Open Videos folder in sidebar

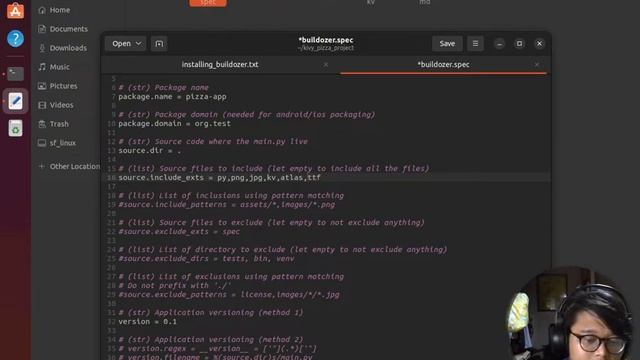pyautogui.click(x=62, y=105)
